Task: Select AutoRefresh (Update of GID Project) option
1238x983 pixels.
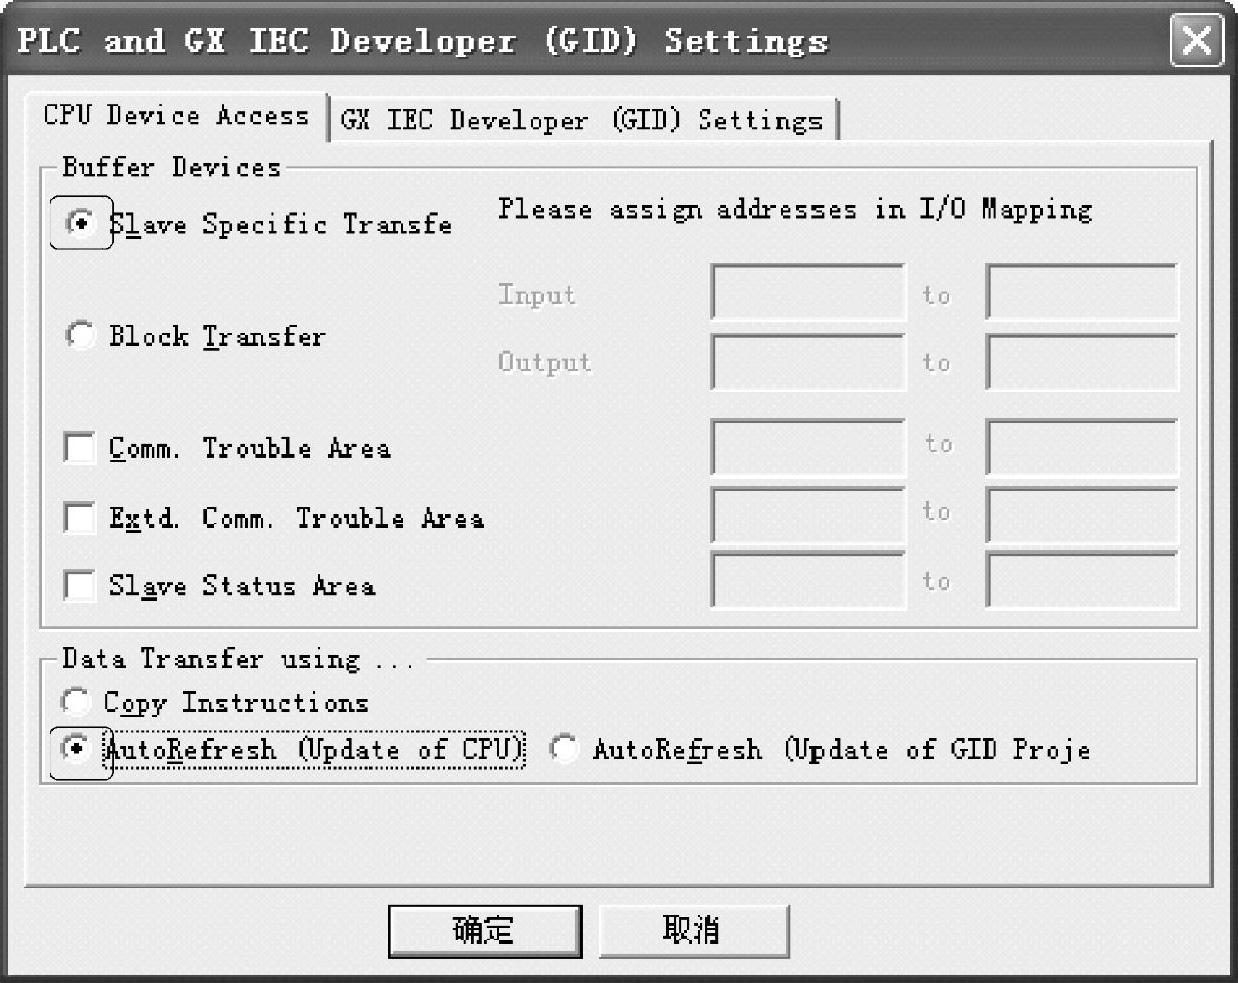Action: (564, 748)
